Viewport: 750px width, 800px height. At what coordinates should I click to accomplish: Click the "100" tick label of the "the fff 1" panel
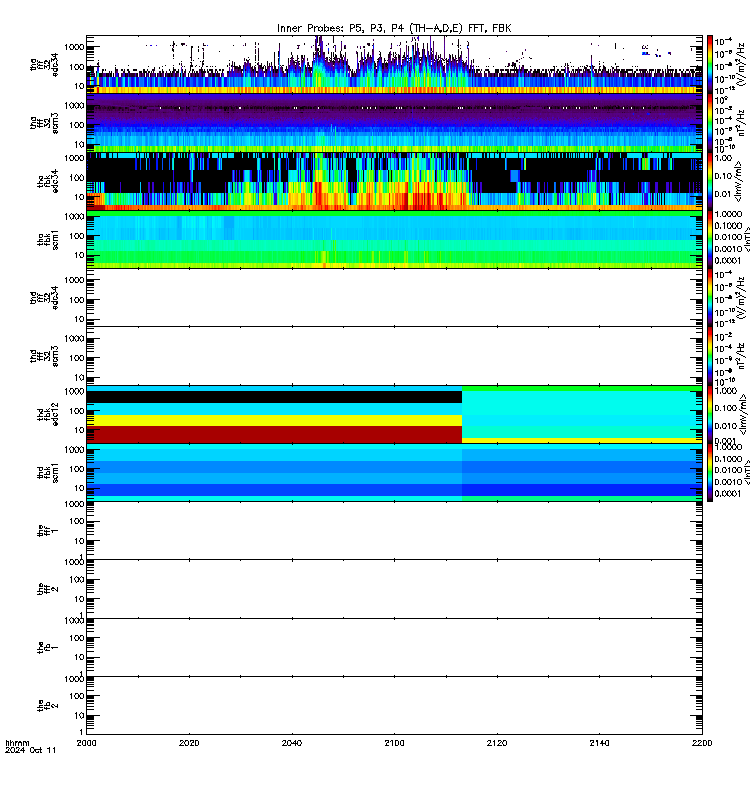point(77,521)
